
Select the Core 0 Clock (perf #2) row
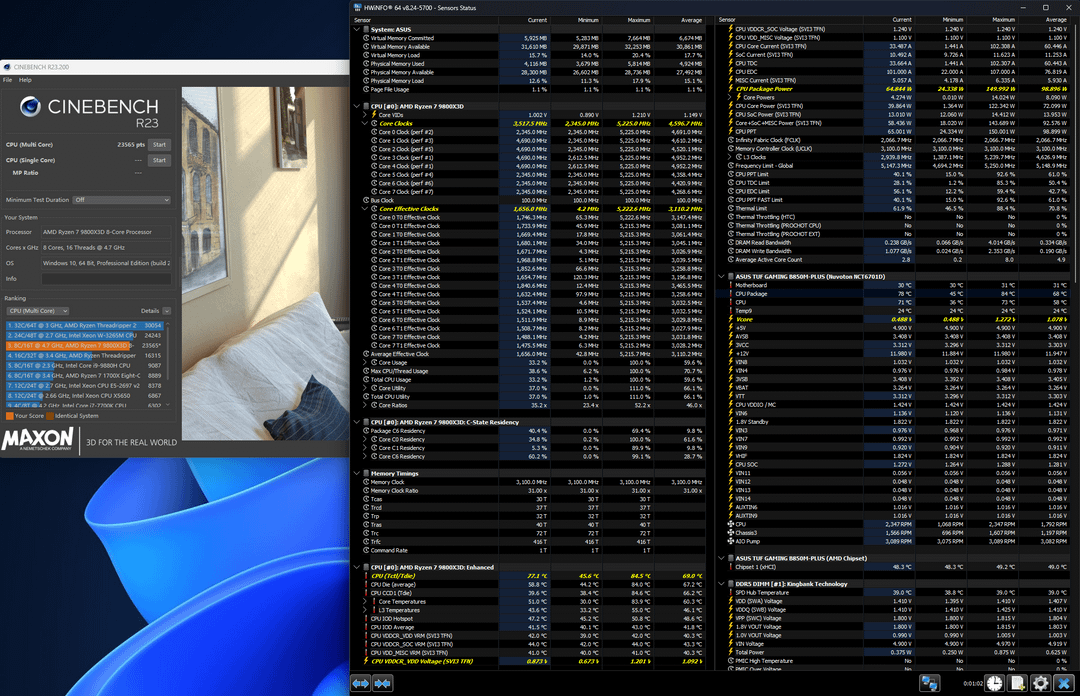[529, 132]
